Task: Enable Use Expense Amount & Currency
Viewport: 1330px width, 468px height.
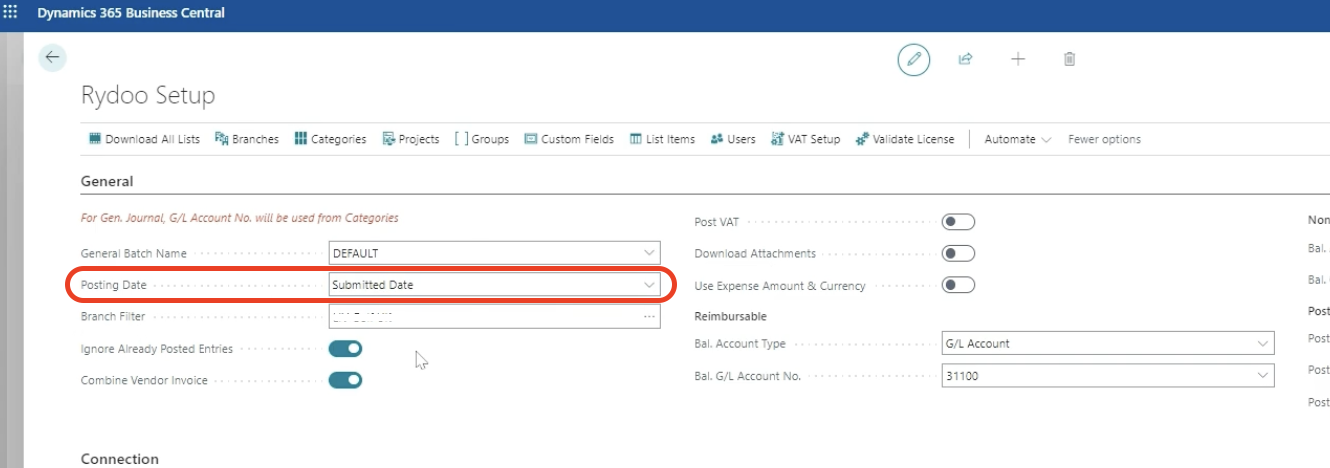Action: [x=958, y=286]
